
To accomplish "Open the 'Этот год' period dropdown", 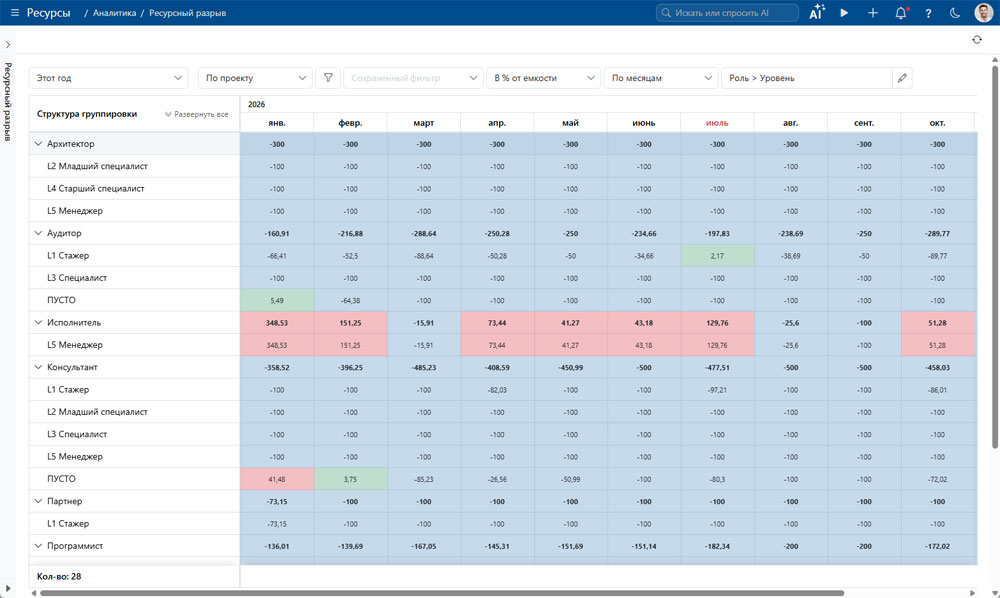I will click(108, 78).
